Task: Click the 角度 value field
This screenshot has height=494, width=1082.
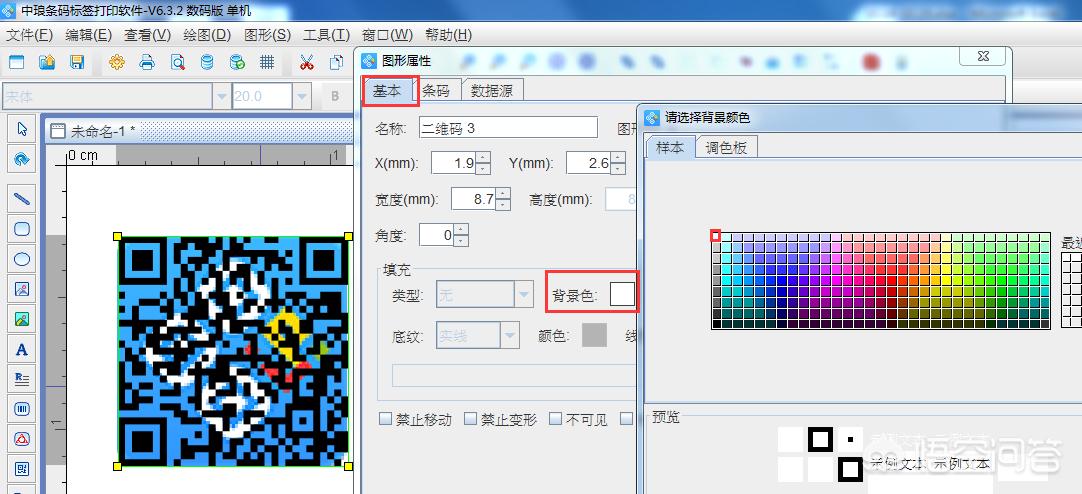Action: coord(437,235)
